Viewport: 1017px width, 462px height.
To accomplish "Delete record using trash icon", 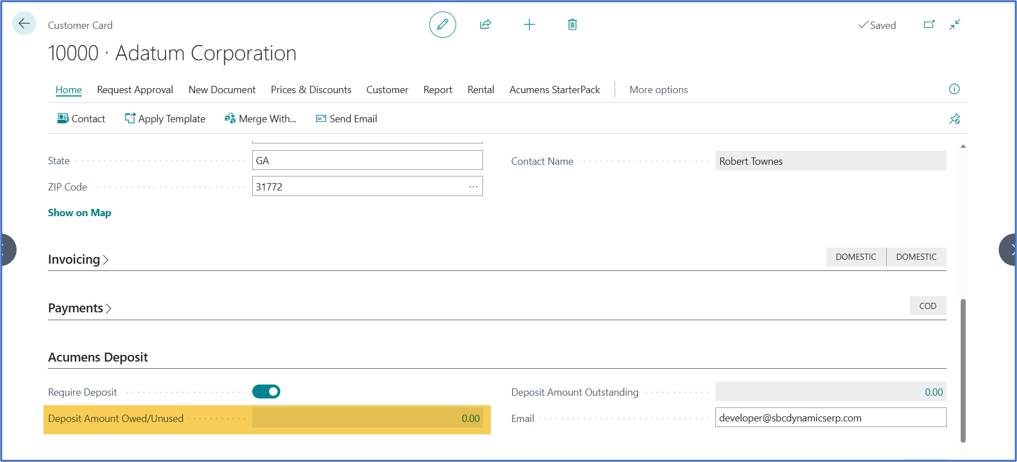I will [x=572, y=25].
